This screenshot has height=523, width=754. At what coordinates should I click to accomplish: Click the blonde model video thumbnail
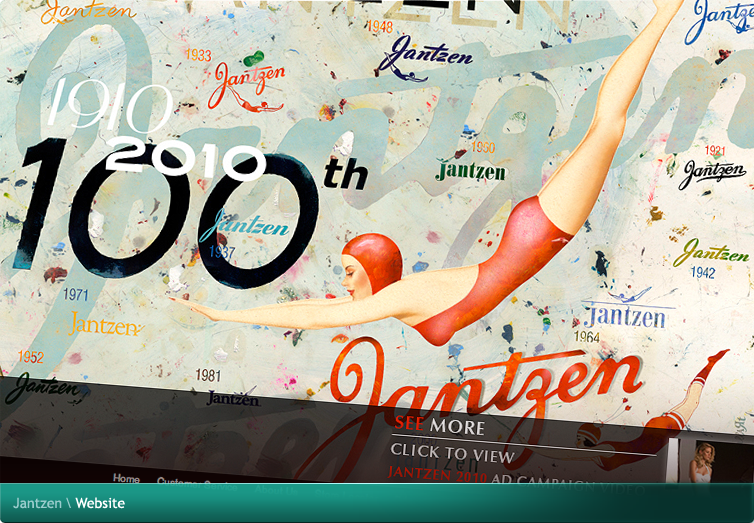point(702,461)
